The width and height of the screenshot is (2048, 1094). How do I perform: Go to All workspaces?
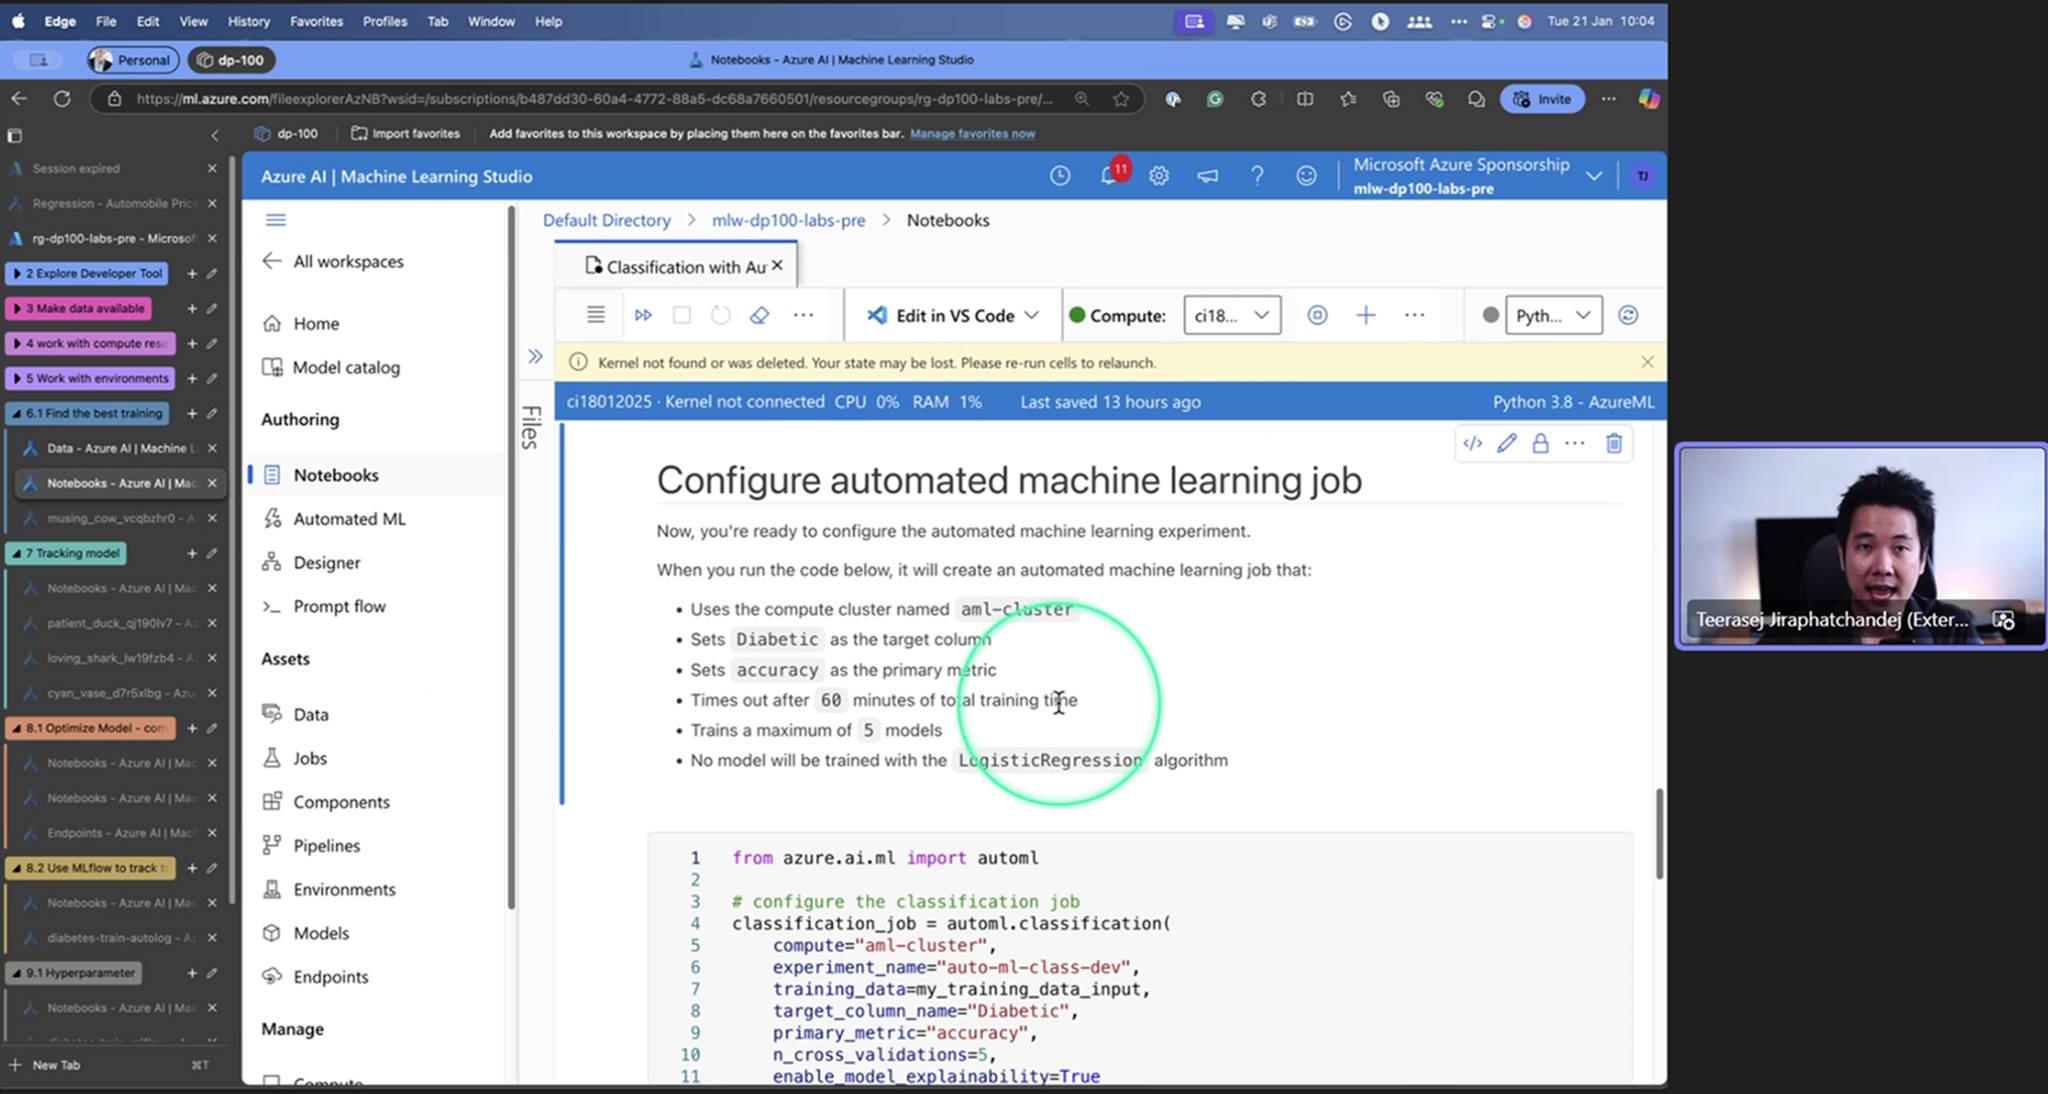pyautogui.click(x=334, y=261)
